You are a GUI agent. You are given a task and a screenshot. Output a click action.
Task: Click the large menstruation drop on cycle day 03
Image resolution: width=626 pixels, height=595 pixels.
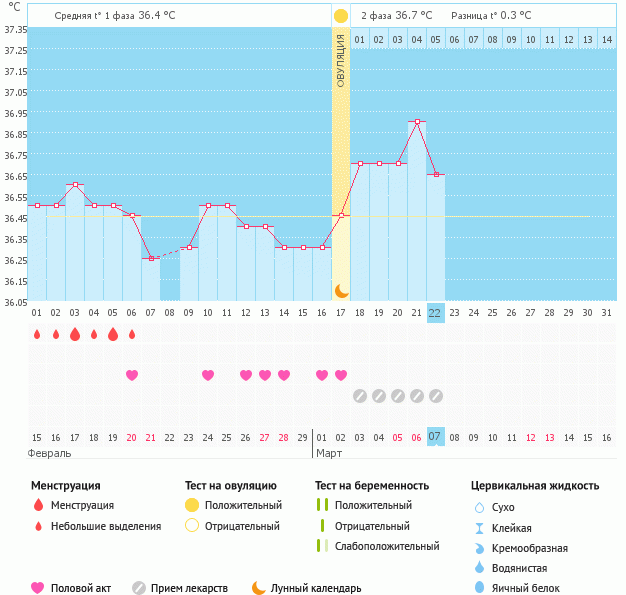pos(75,335)
